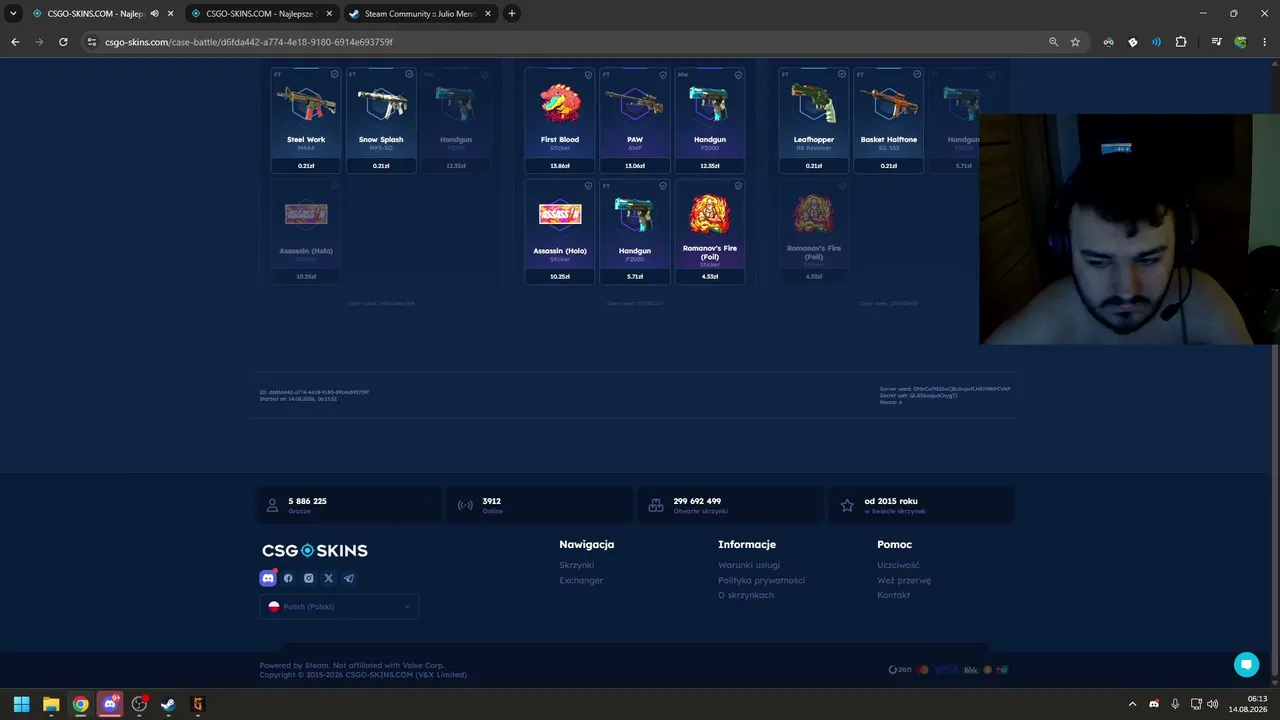Open the Chrome profile frog avatar
Viewport: 1280px width, 720px height.
pos(1241,42)
